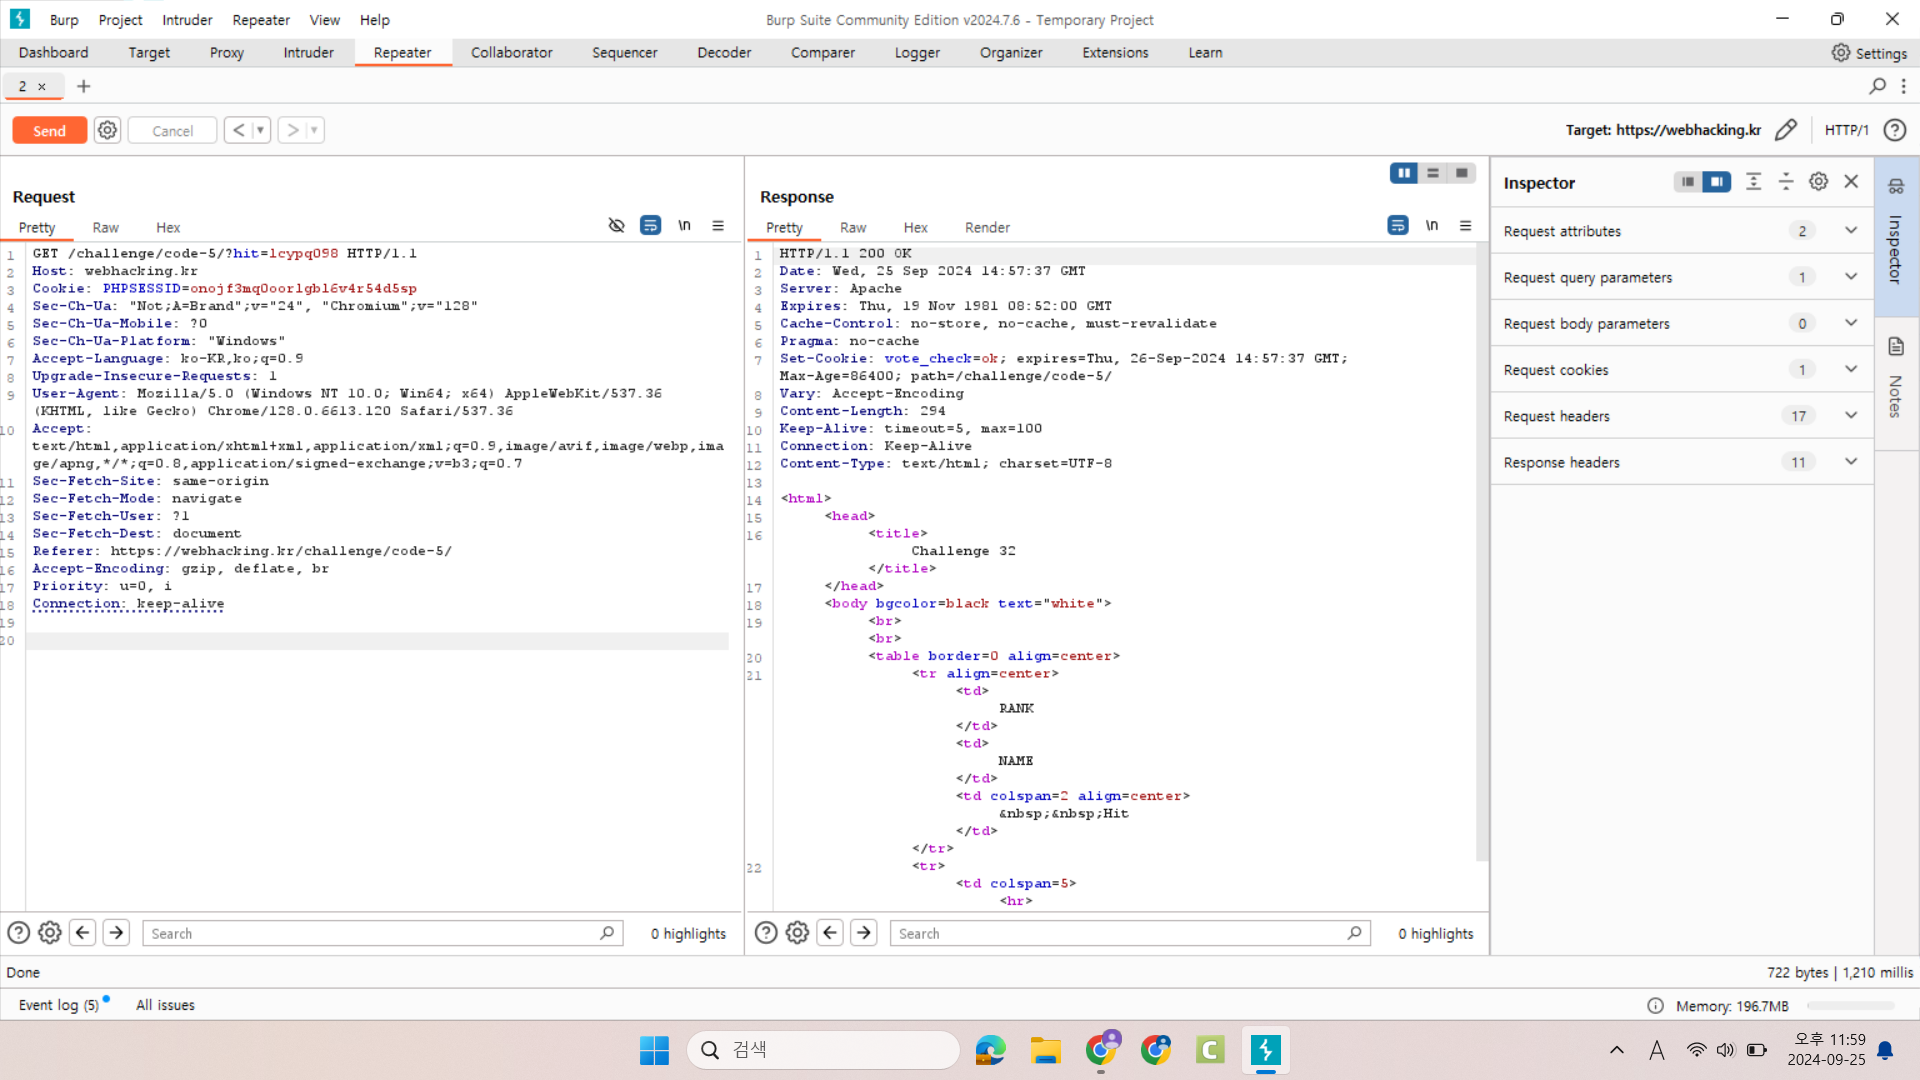Open the Event log
Viewport: 1920px width, 1080px height.
click(58, 1005)
